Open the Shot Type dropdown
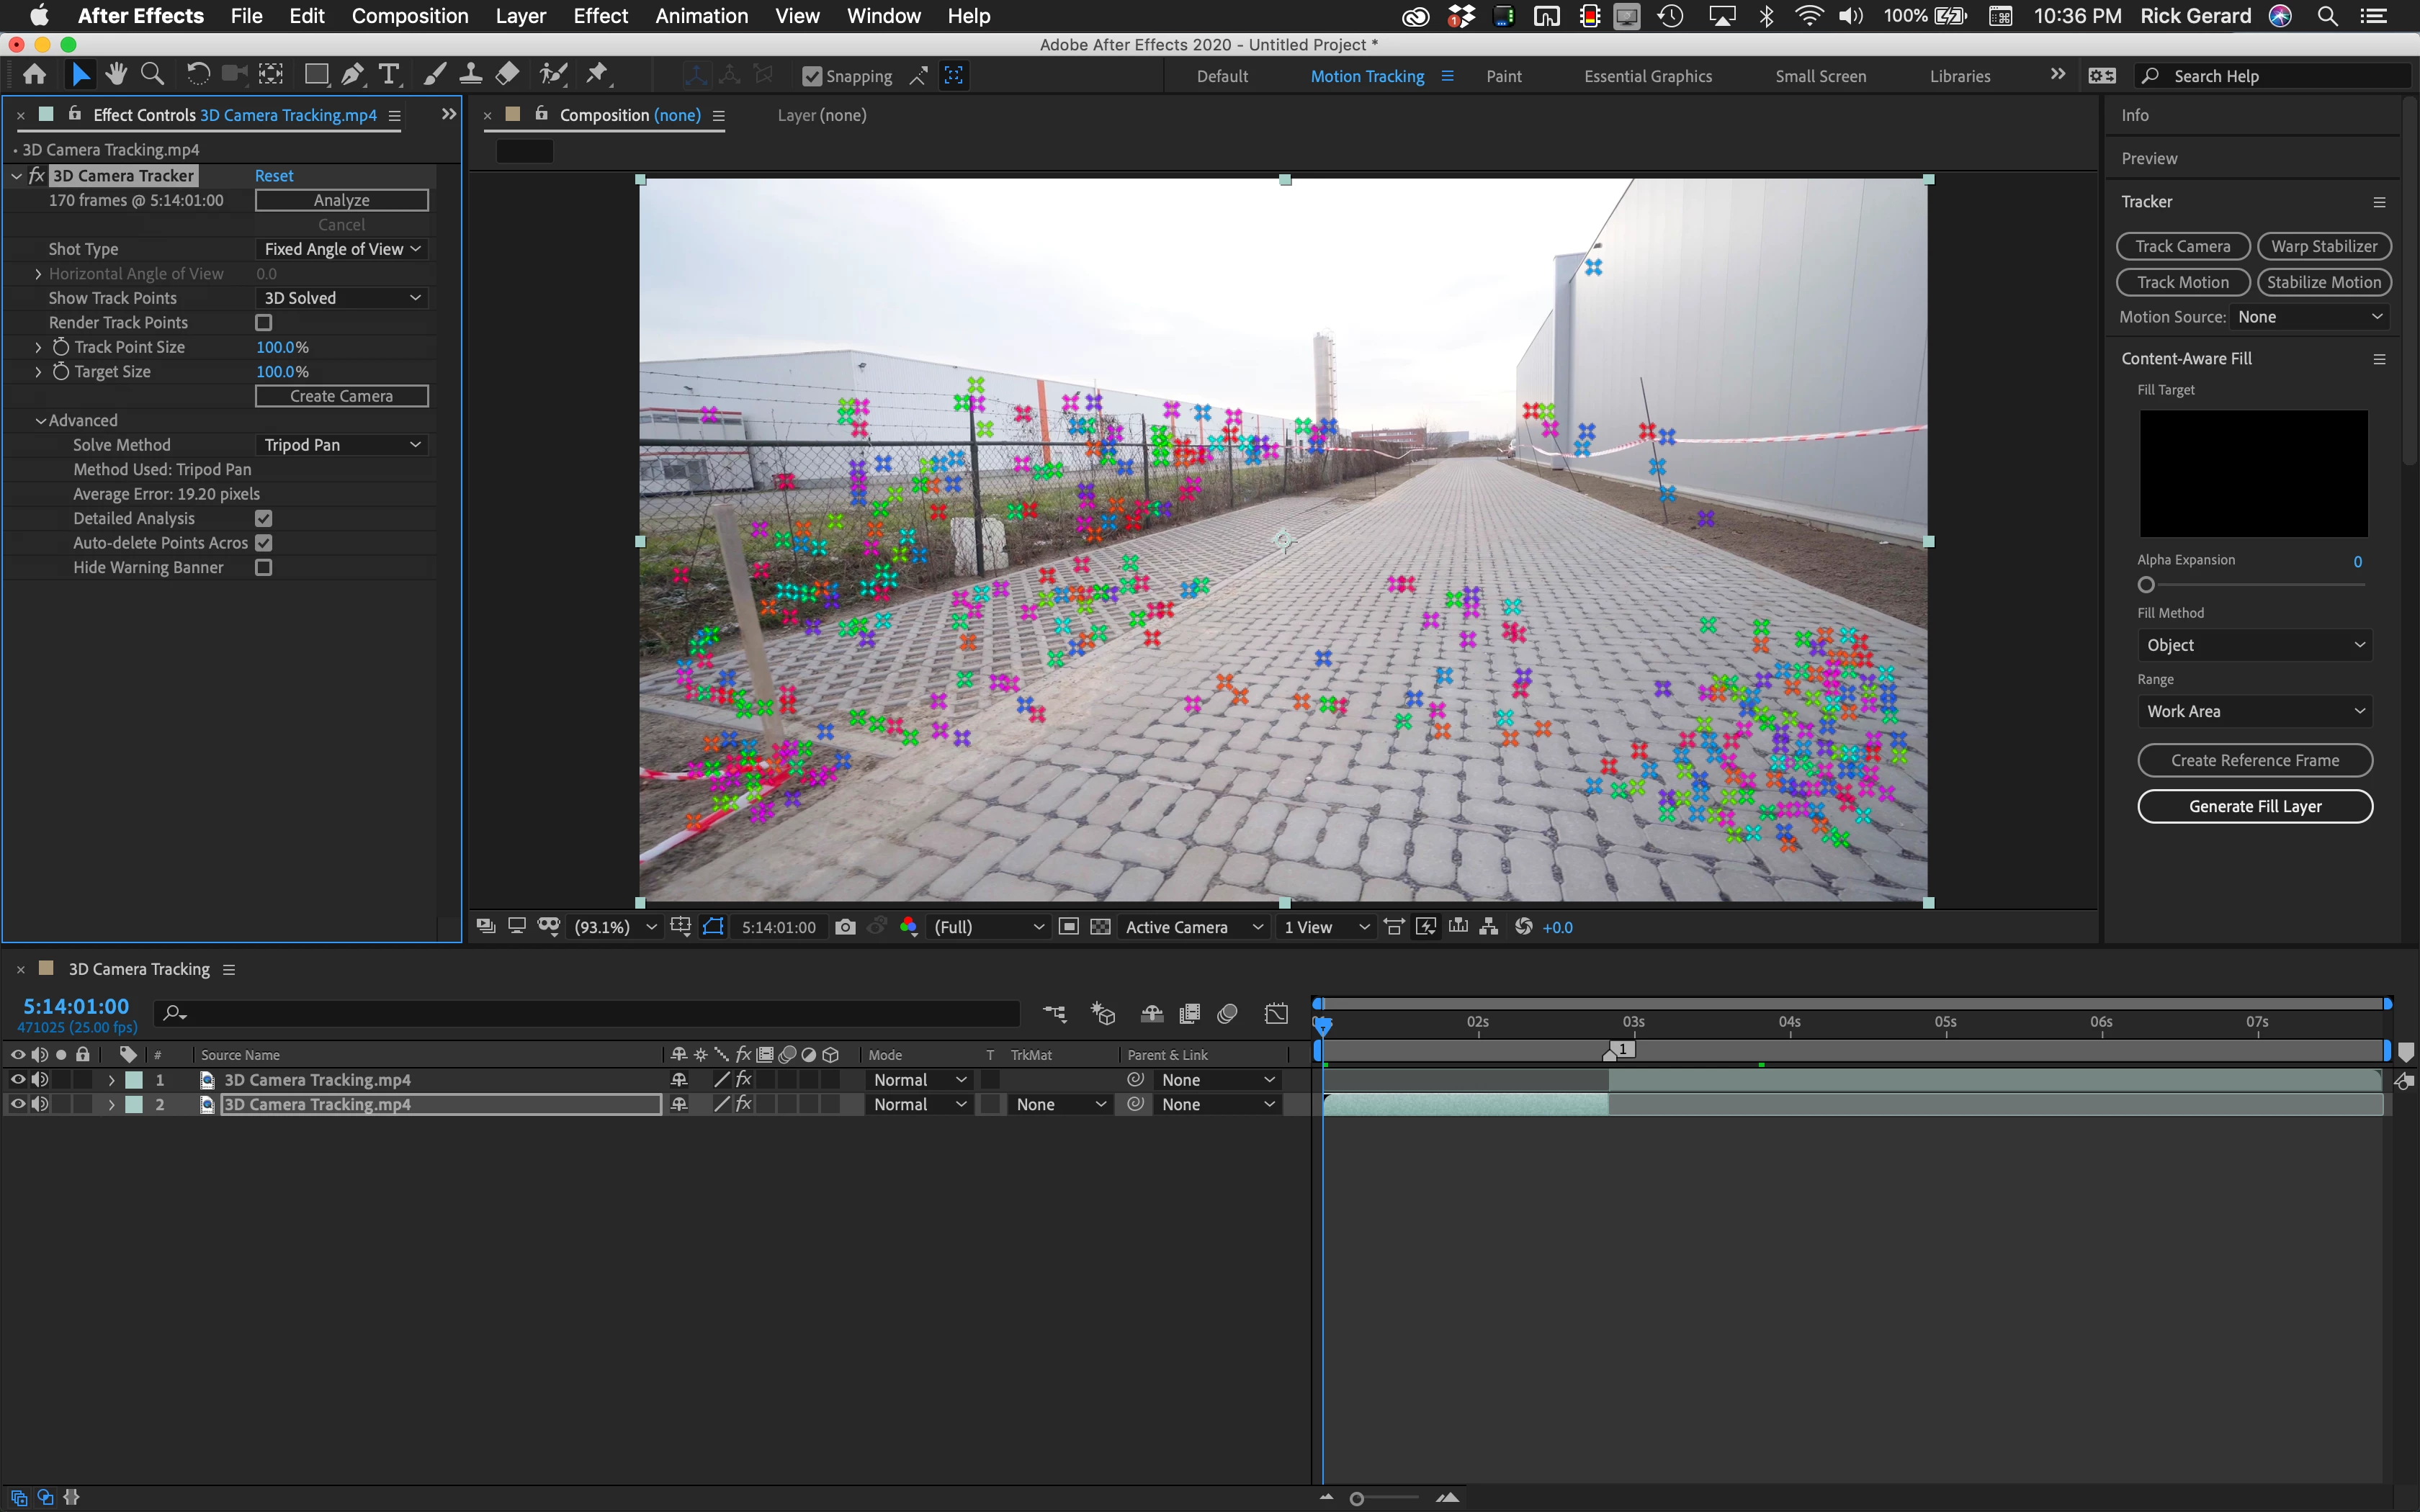 pyautogui.click(x=341, y=249)
